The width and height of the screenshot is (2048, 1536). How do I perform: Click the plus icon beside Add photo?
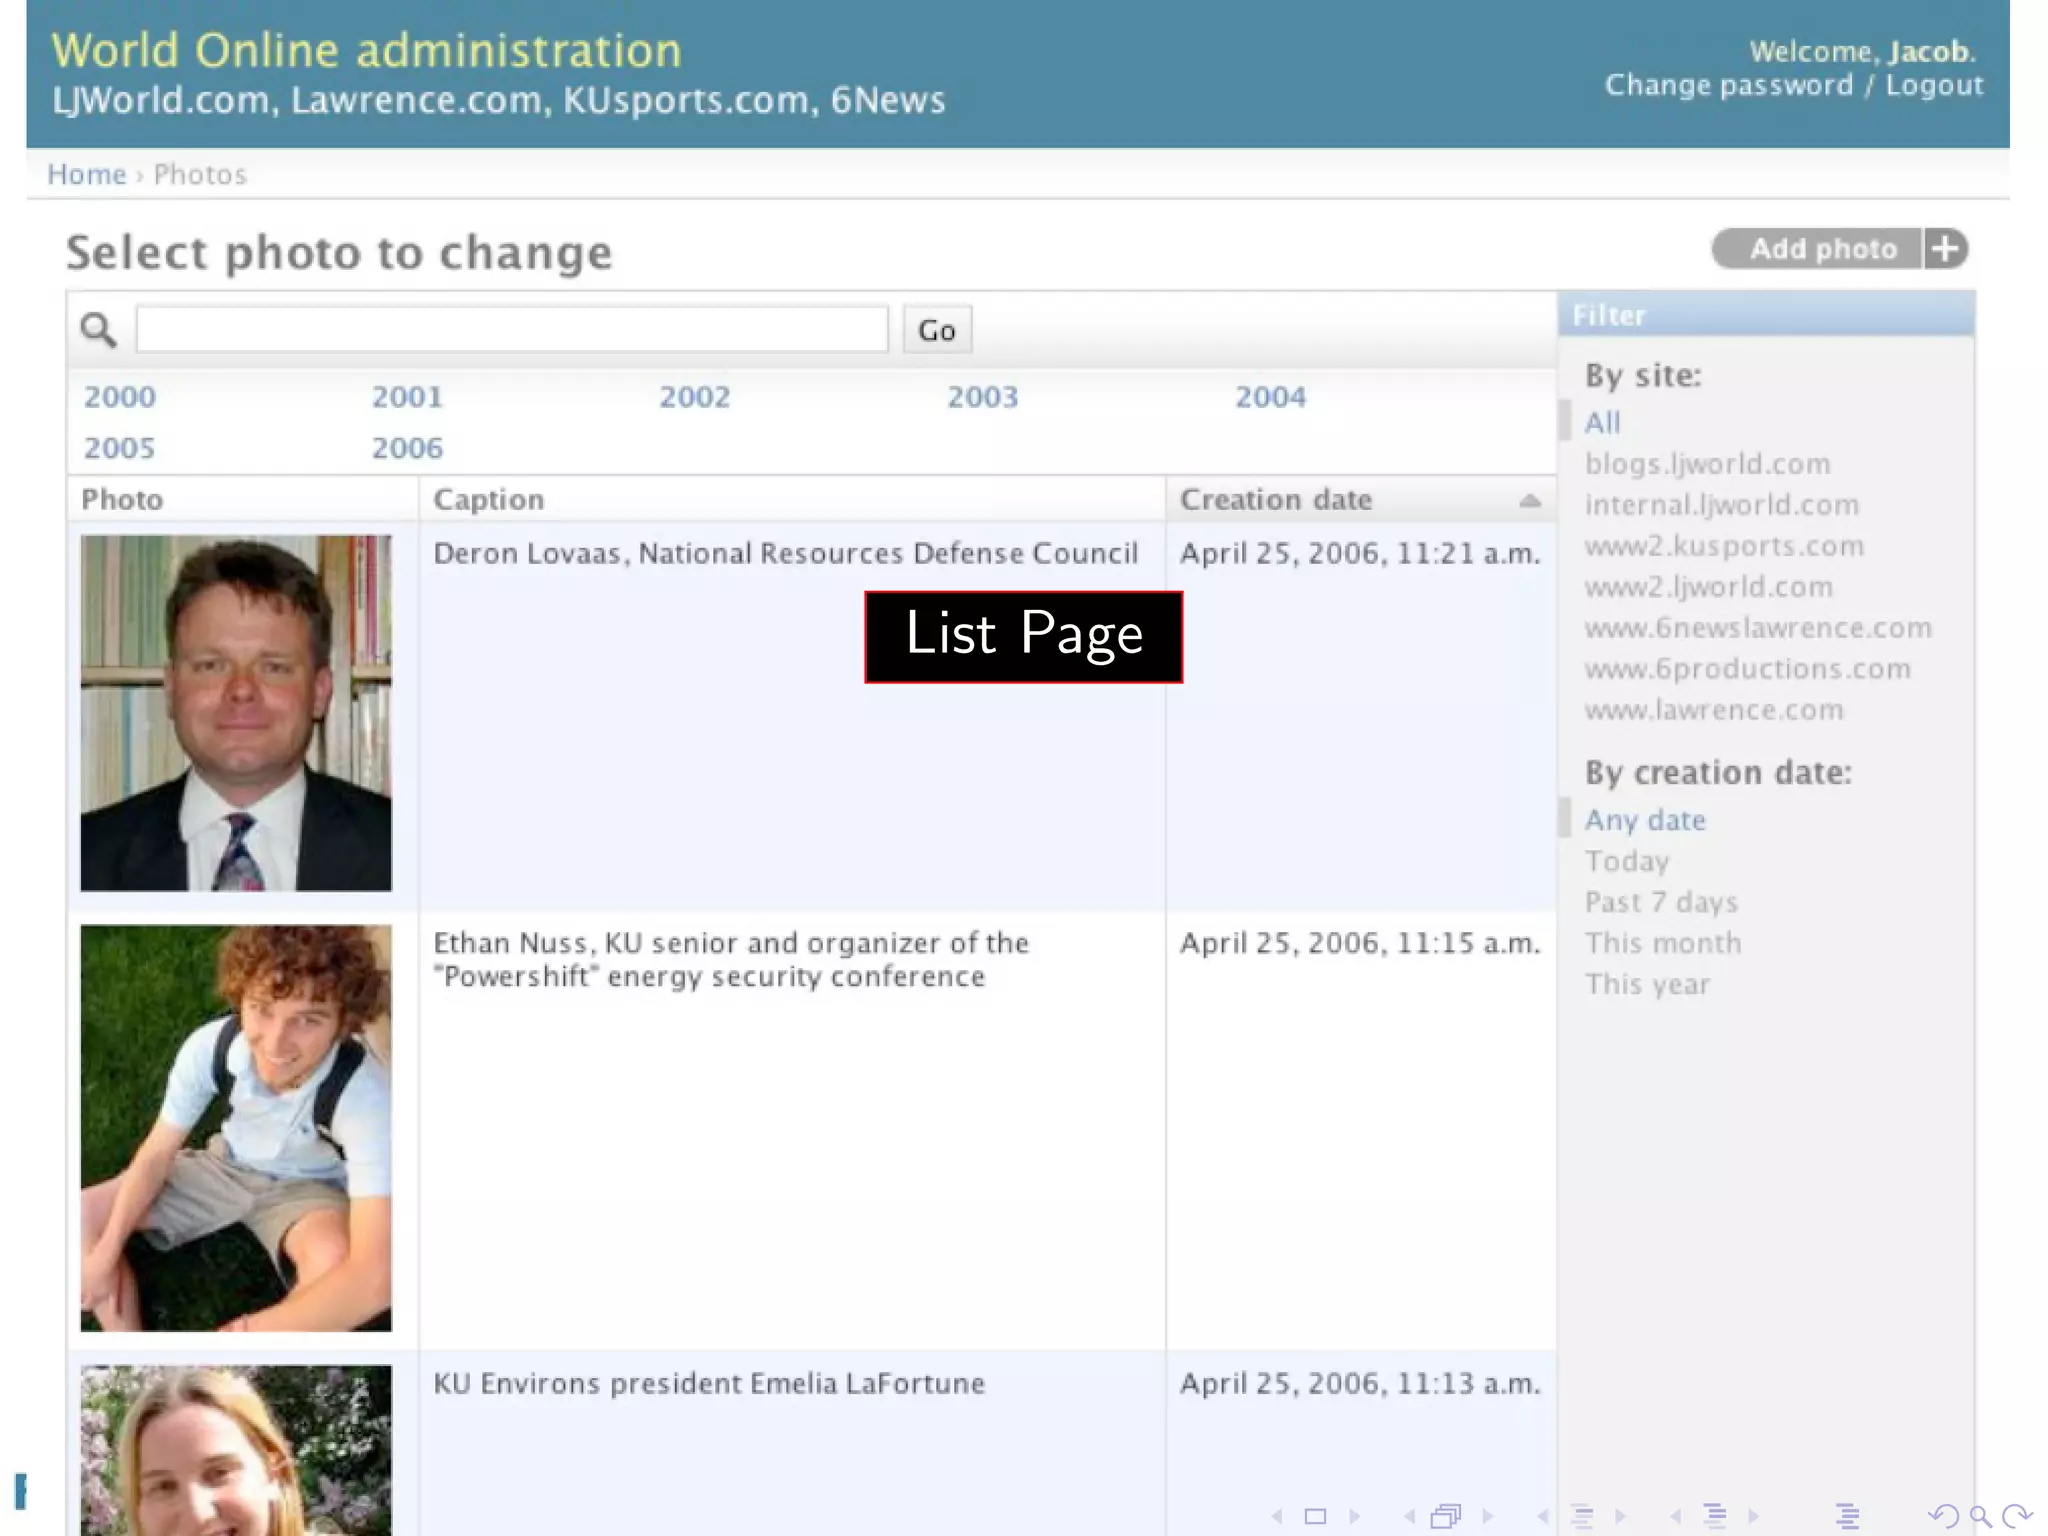pyautogui.click(x=1946, y=249)
